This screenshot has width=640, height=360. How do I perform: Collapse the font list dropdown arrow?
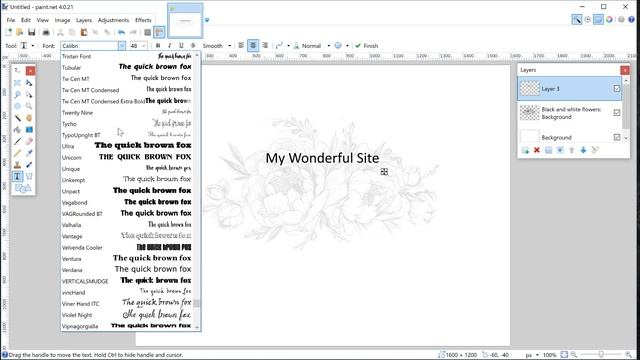122,46
